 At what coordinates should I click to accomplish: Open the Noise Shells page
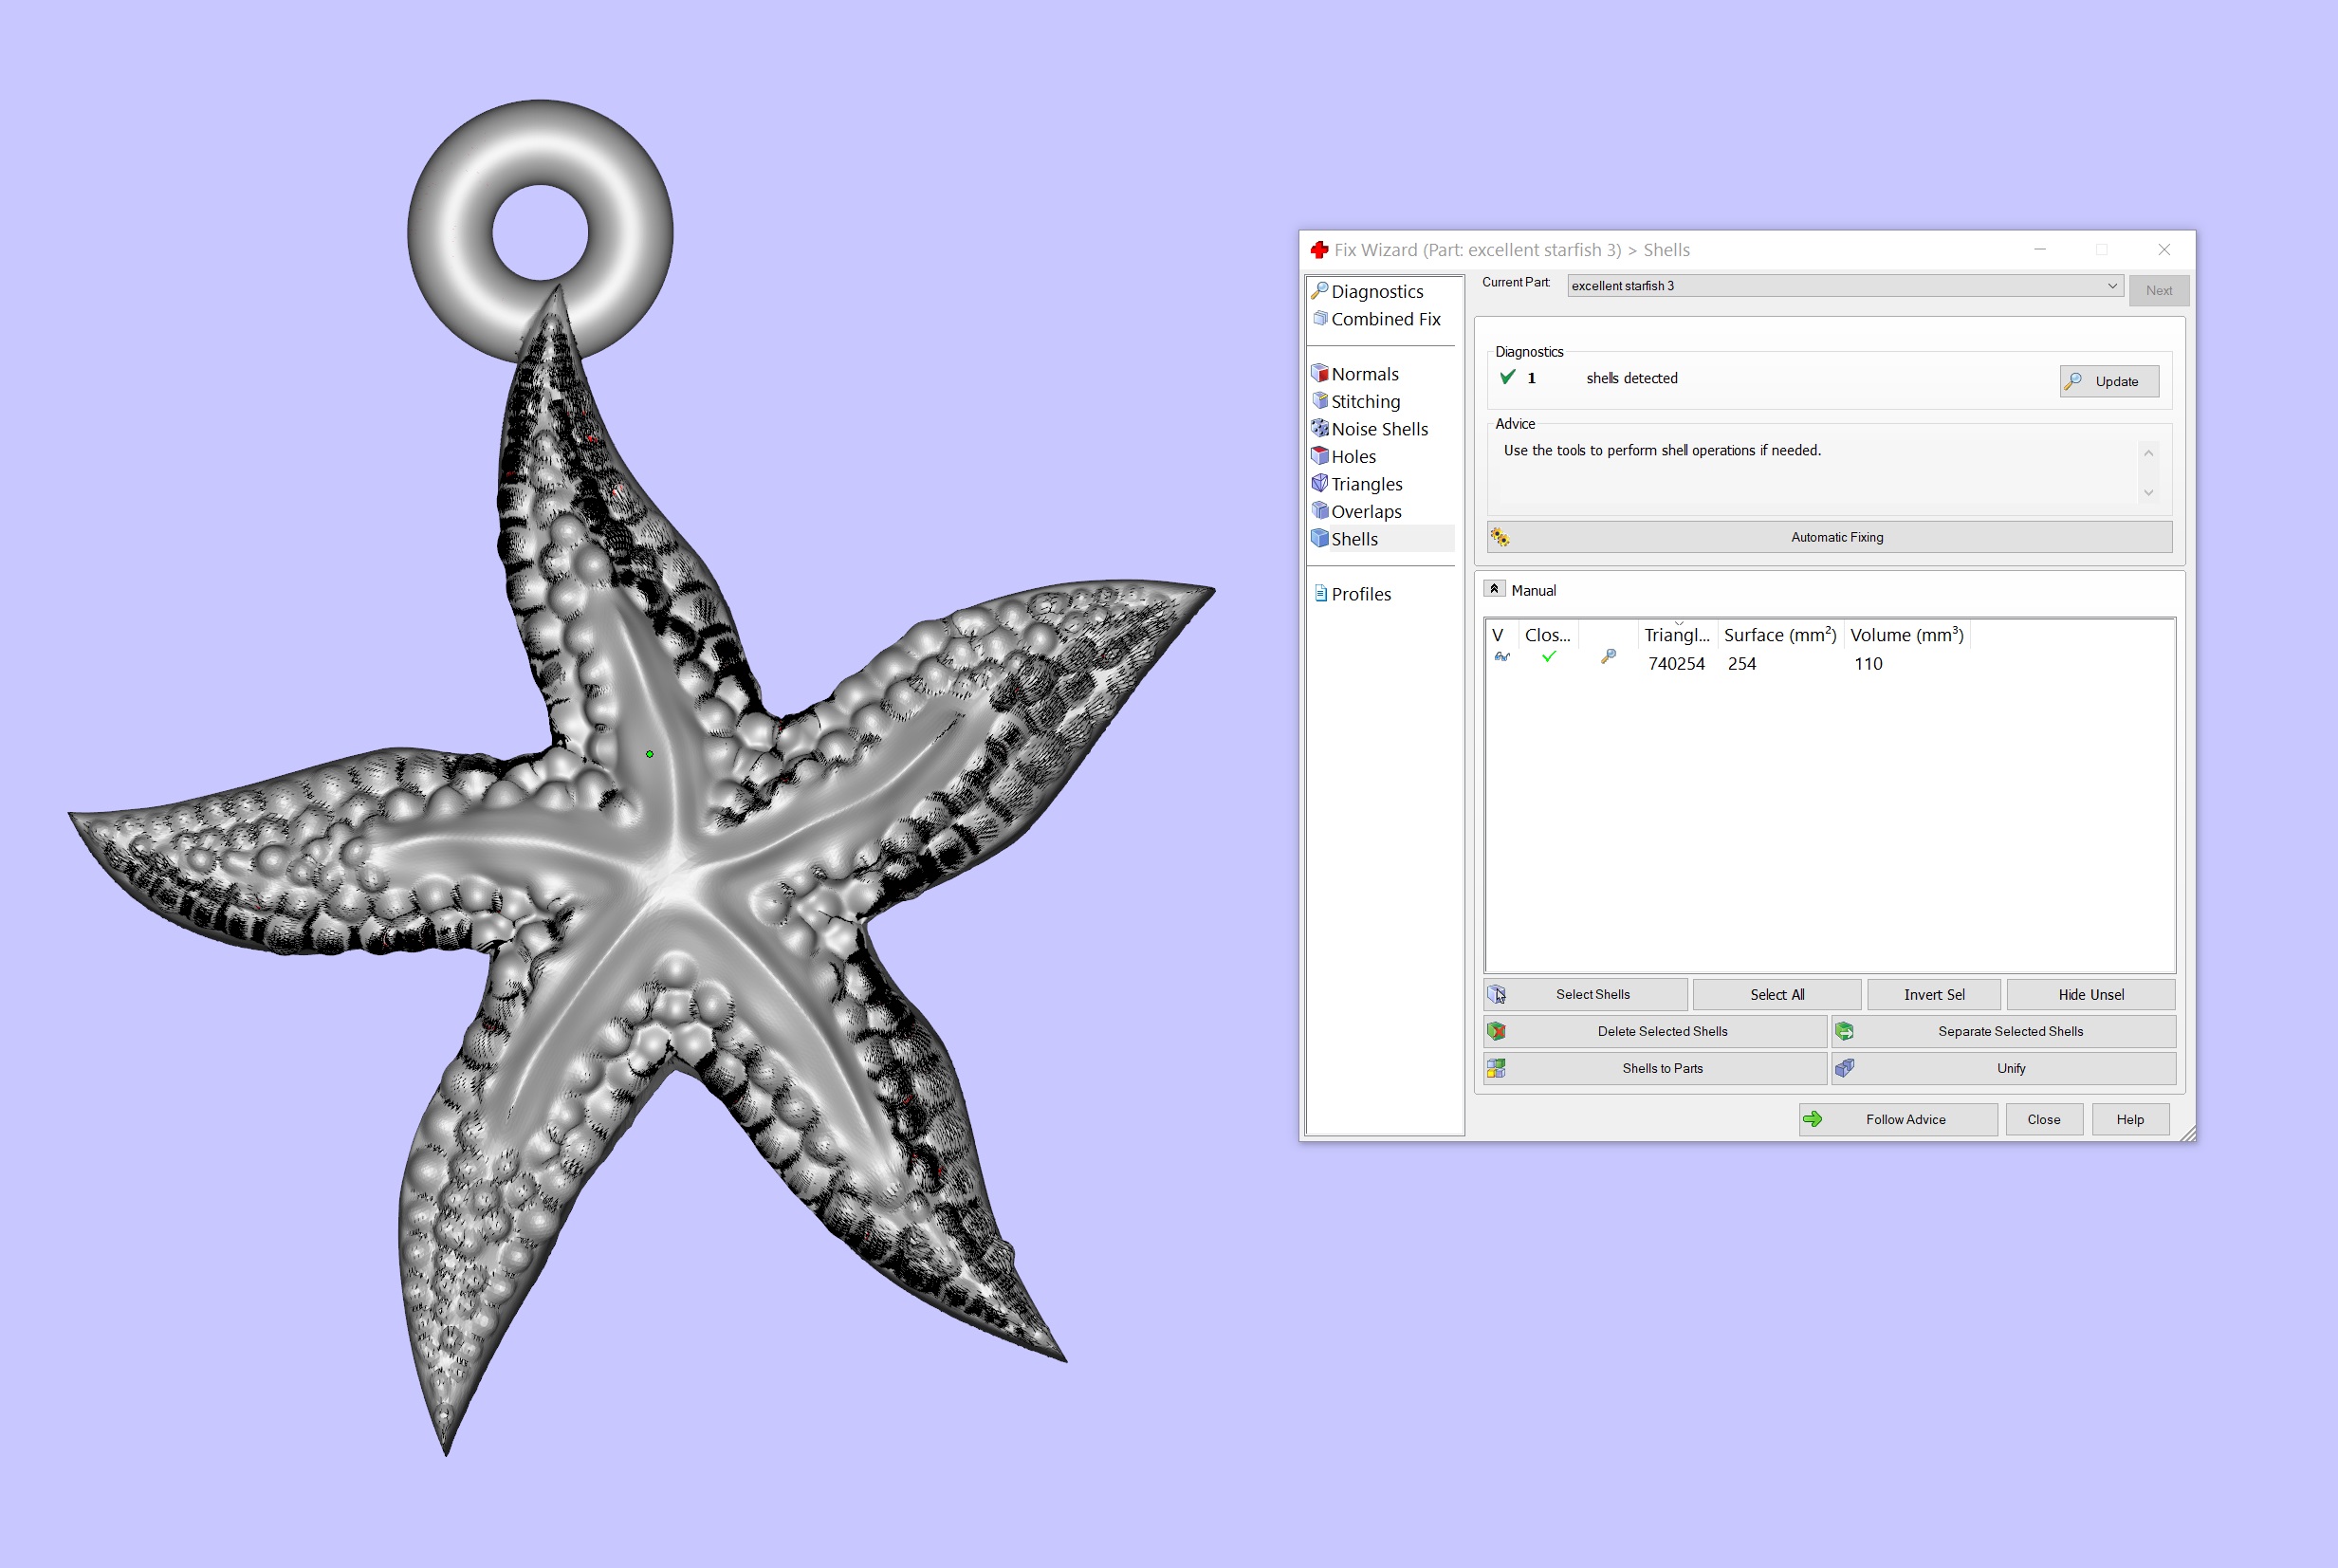(x=1378, y=429)
